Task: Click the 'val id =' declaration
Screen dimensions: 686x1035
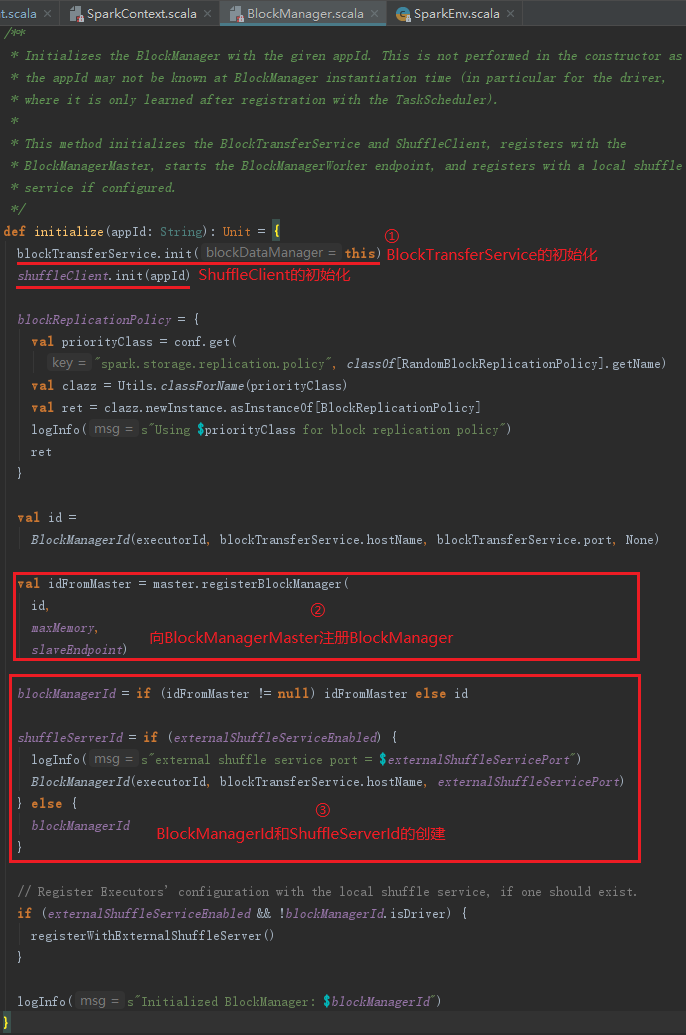Action: [x=47, y=518]
